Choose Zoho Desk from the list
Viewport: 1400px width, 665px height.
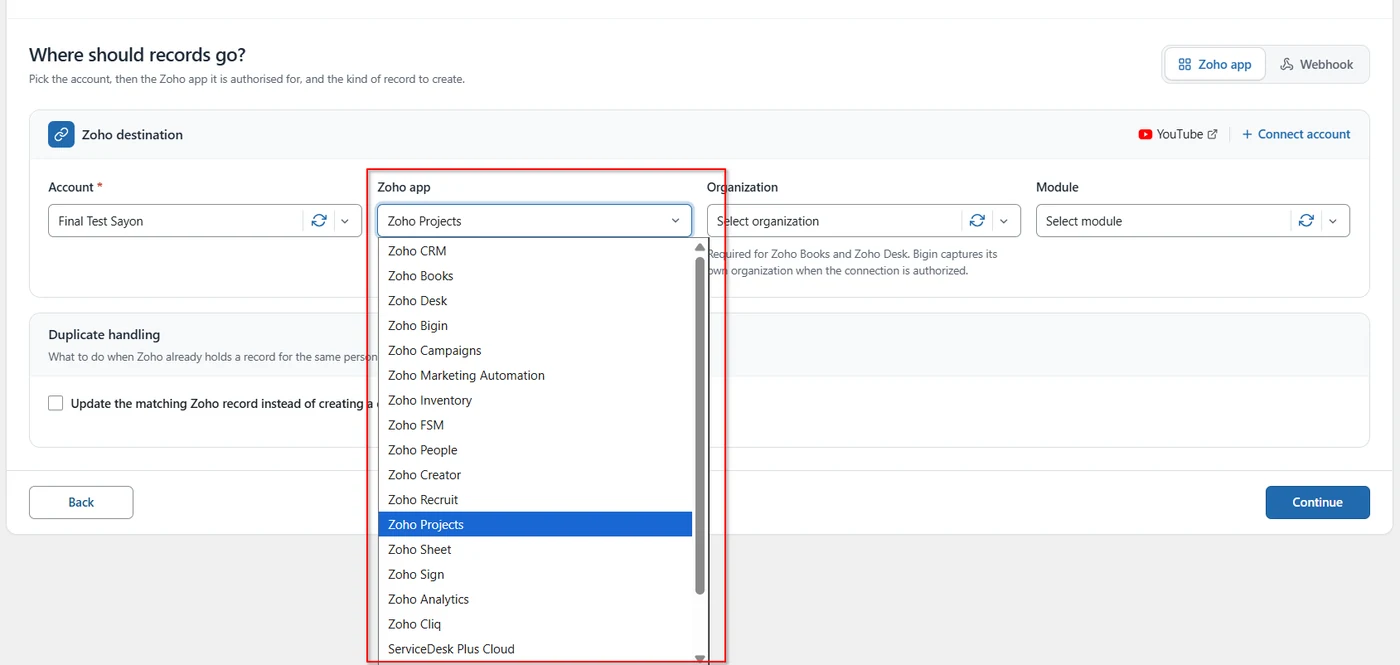pyautogui.click(x=535, y=301)
